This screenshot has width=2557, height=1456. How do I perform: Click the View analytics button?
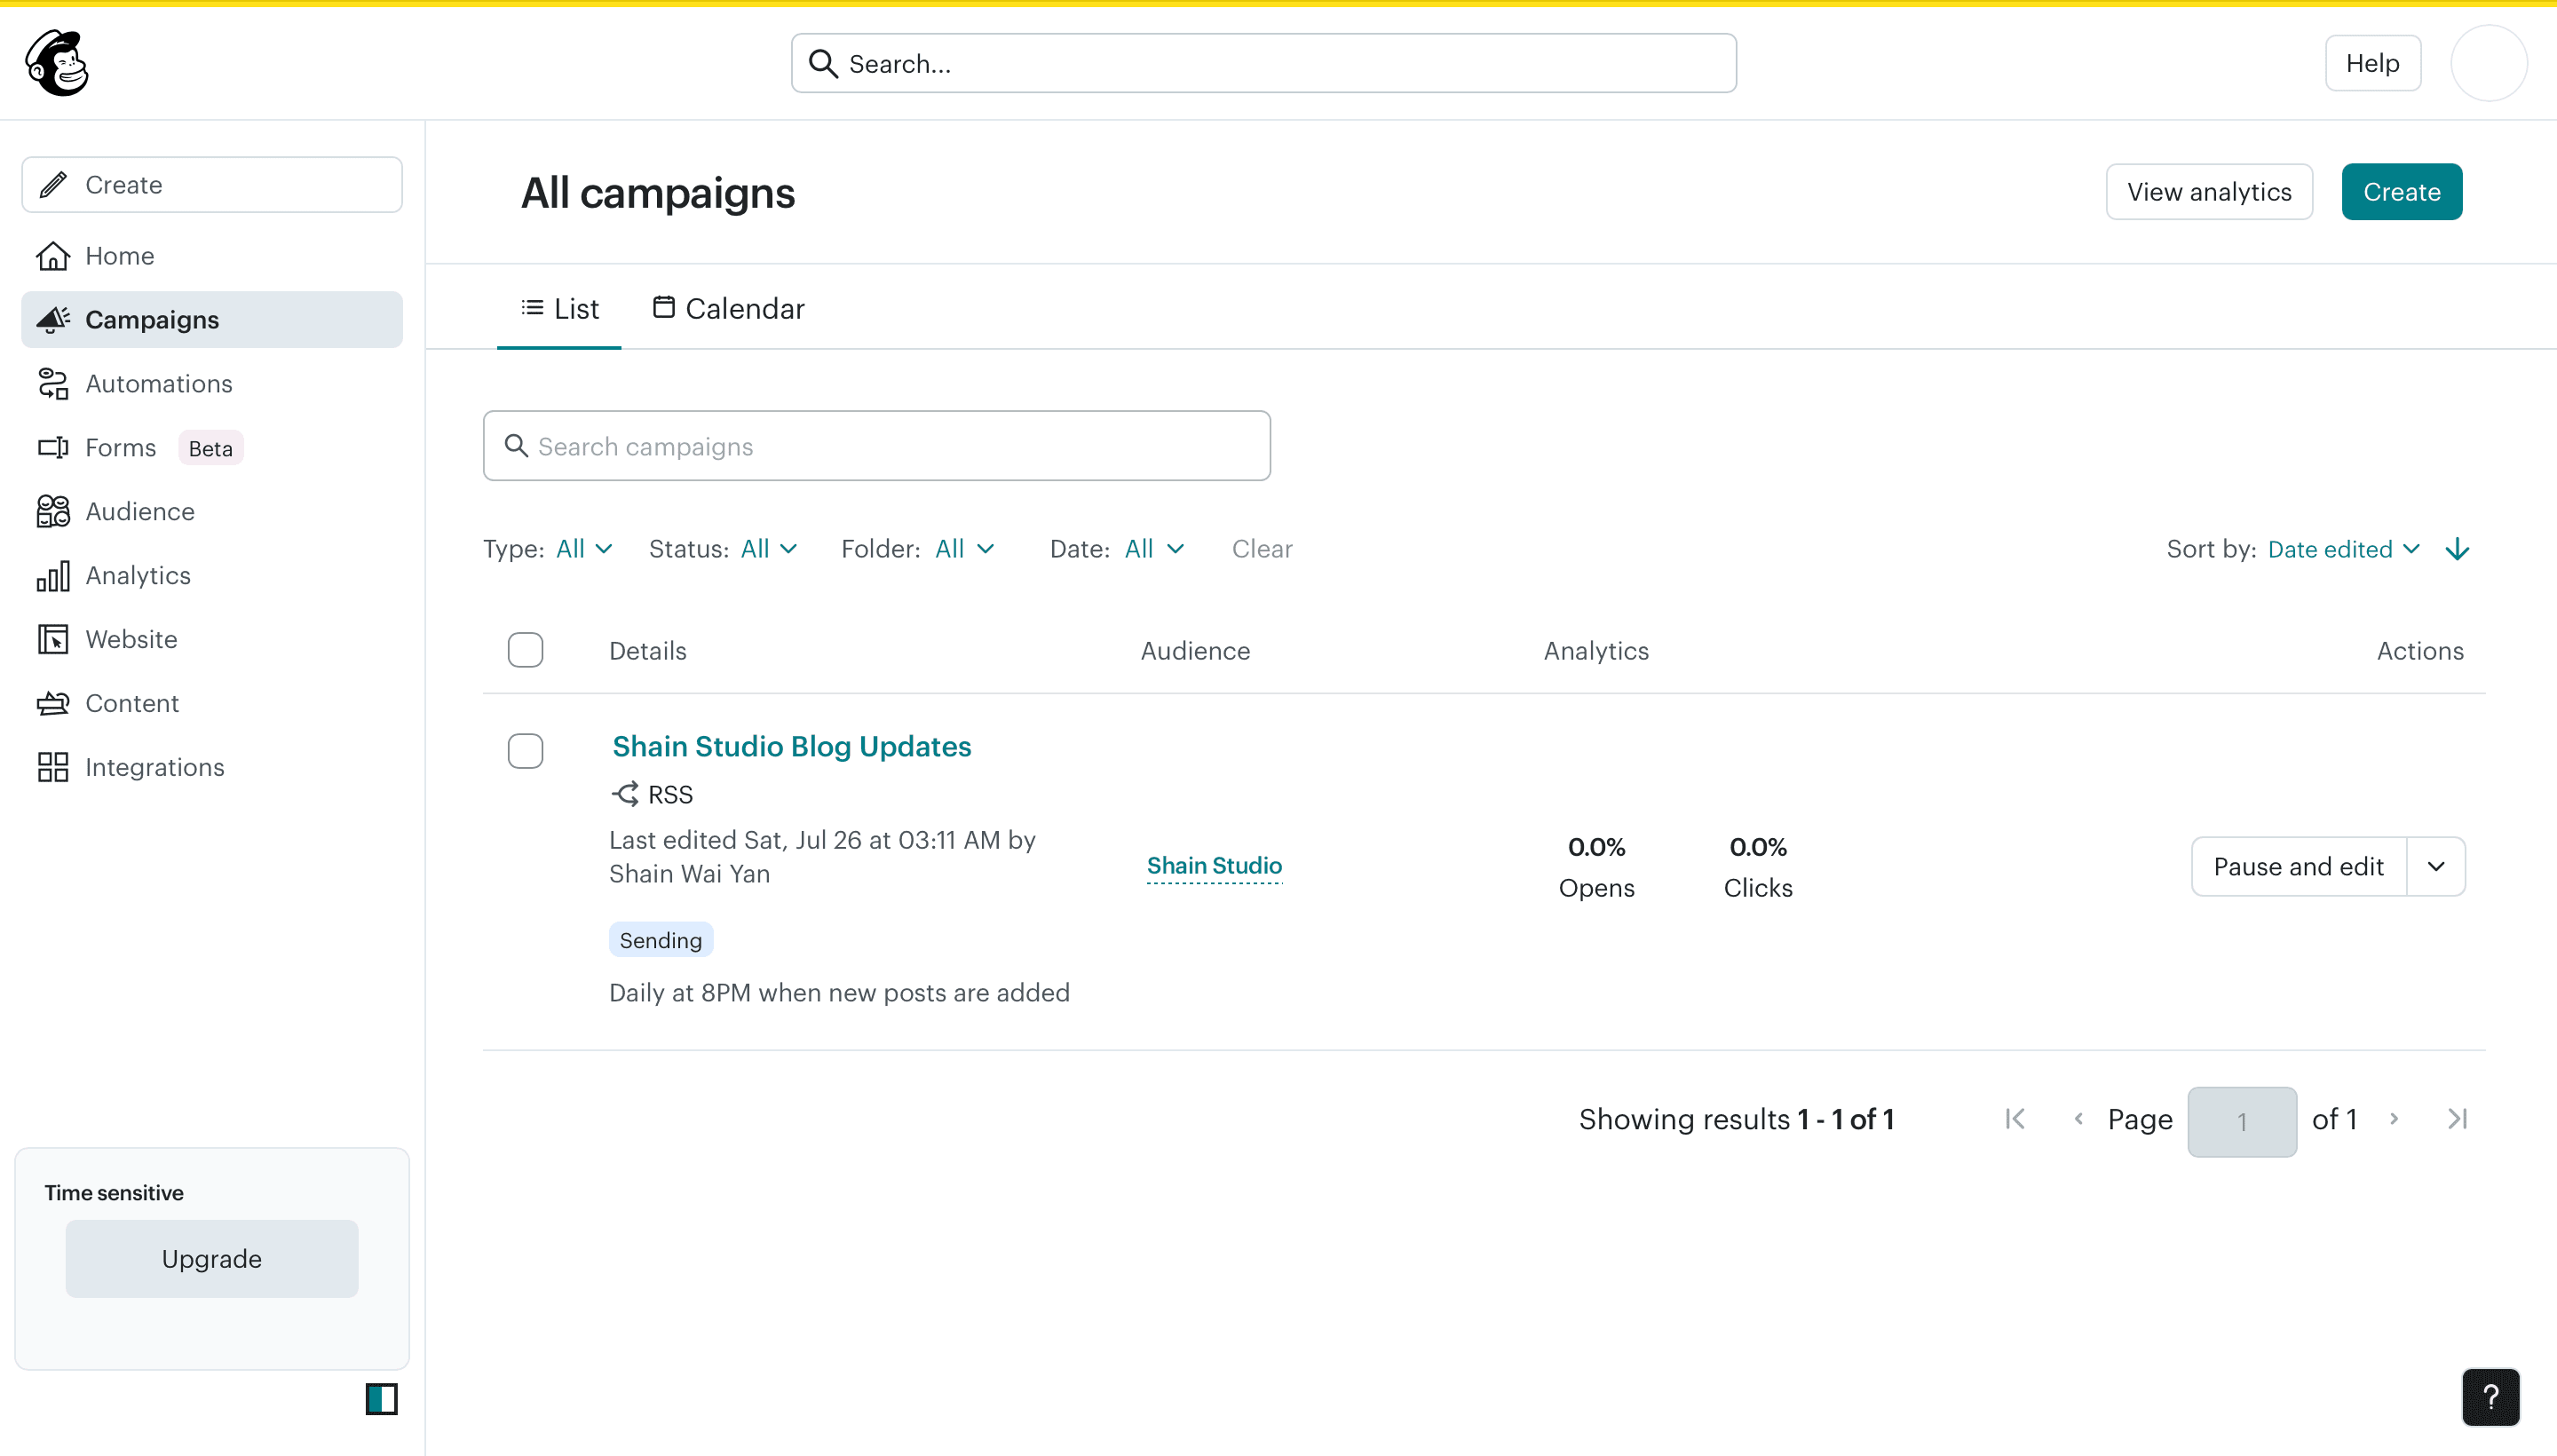point(2208,191)
